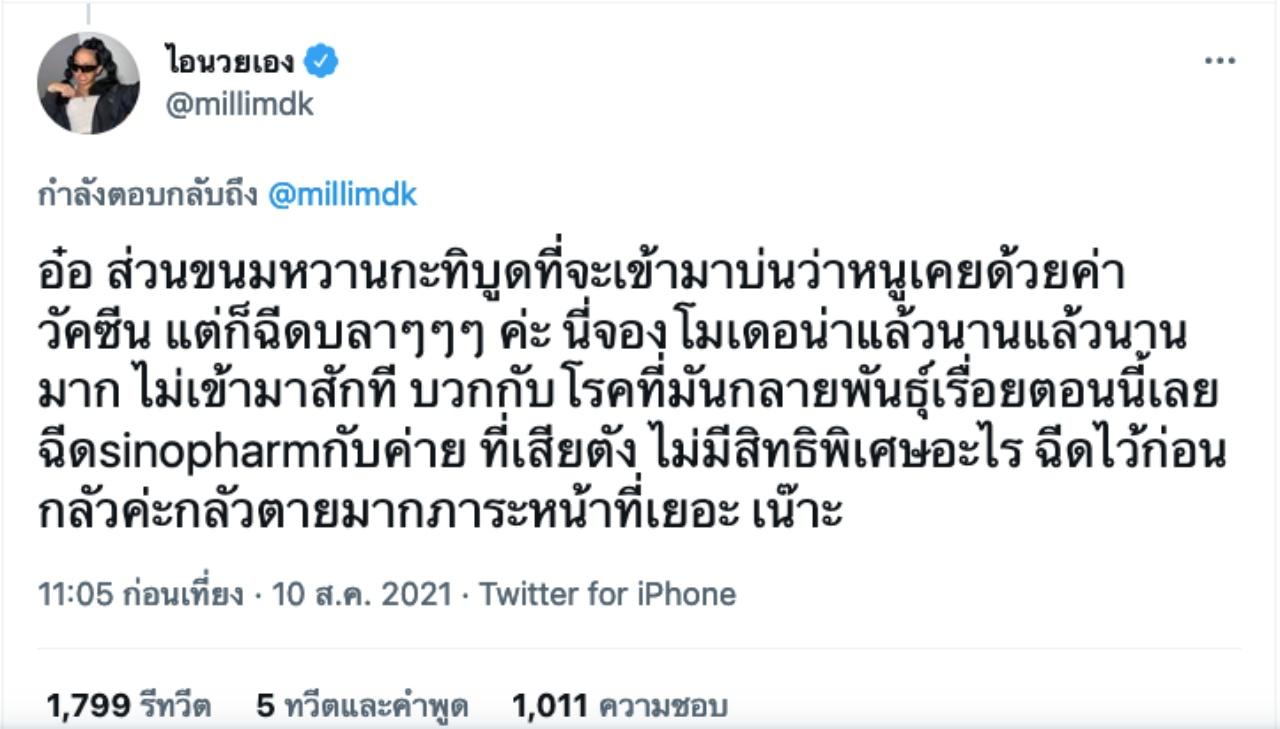Click the blue verified badge
Screen dimensions: 1280x729
321,62
